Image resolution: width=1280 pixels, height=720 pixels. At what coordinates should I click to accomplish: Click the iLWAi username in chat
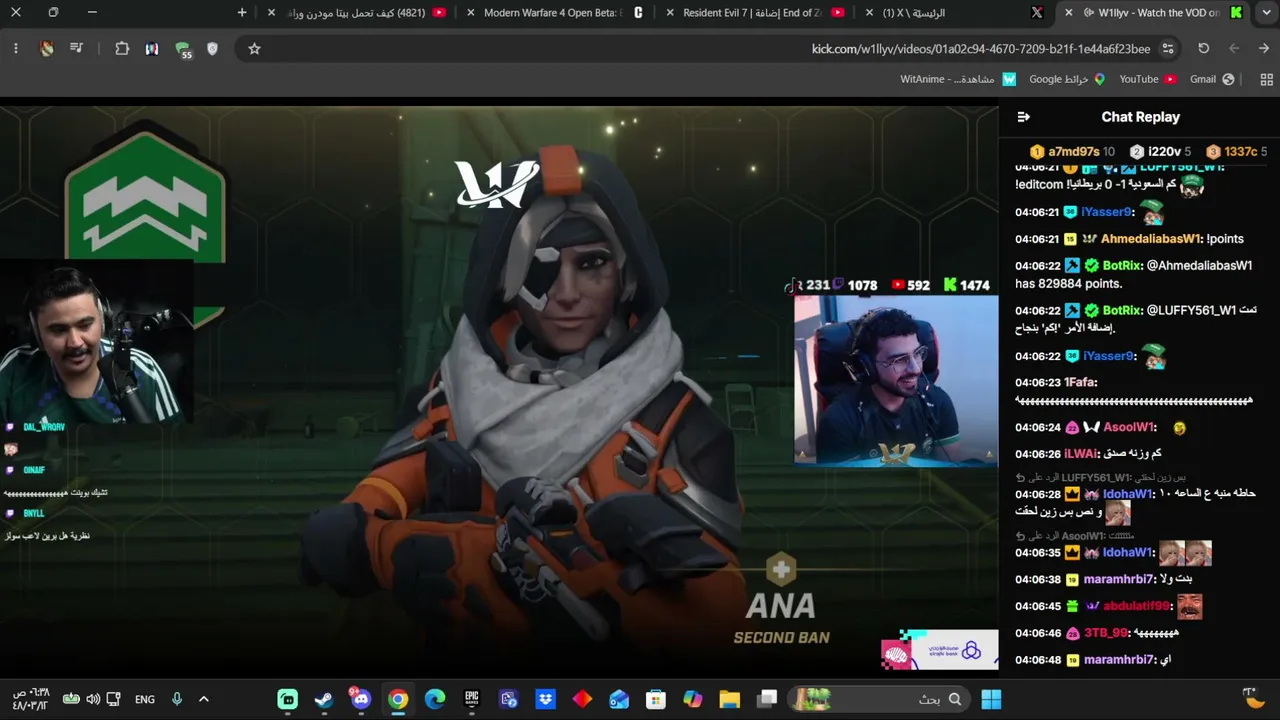click(x=1081, y=454)
